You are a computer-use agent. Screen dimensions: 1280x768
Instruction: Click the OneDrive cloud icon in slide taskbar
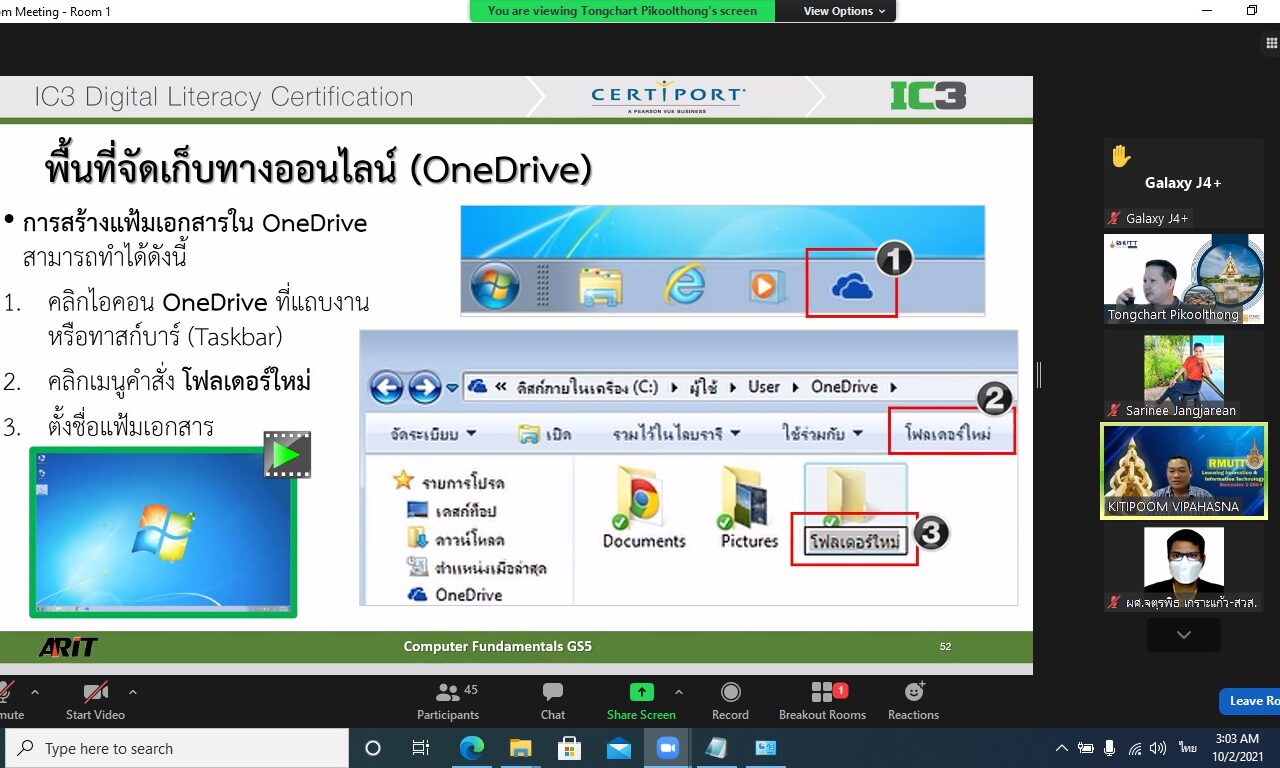(852, 287)
